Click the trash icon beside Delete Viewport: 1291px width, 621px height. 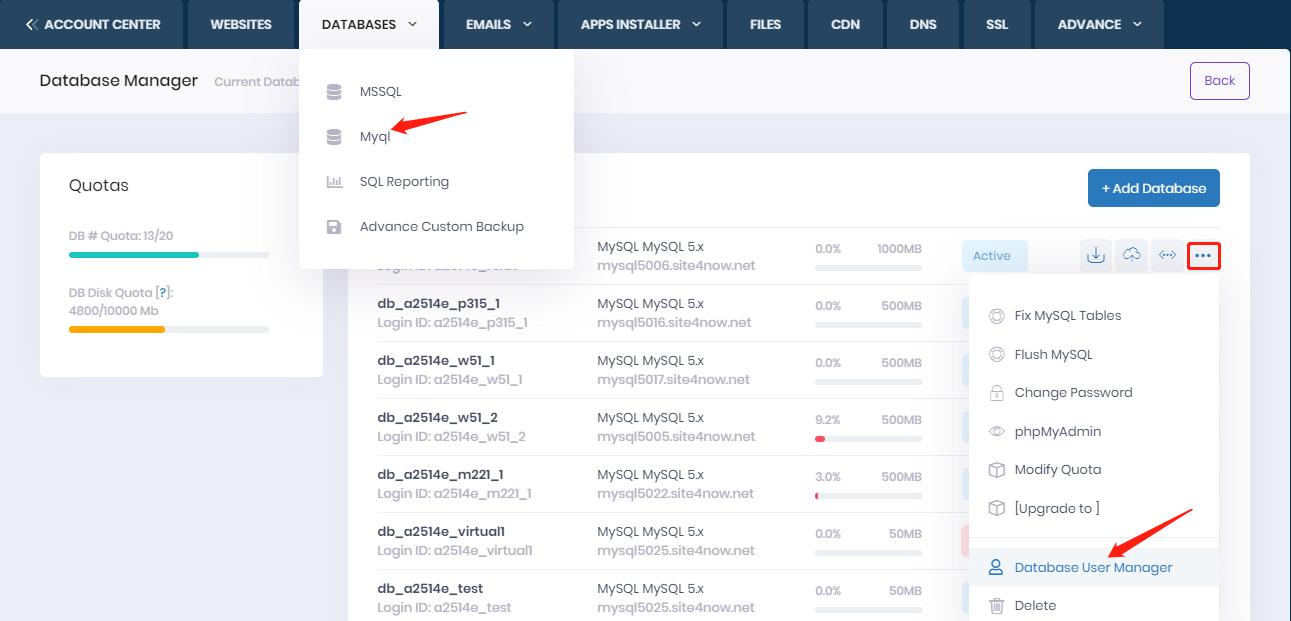coord(996,606)
